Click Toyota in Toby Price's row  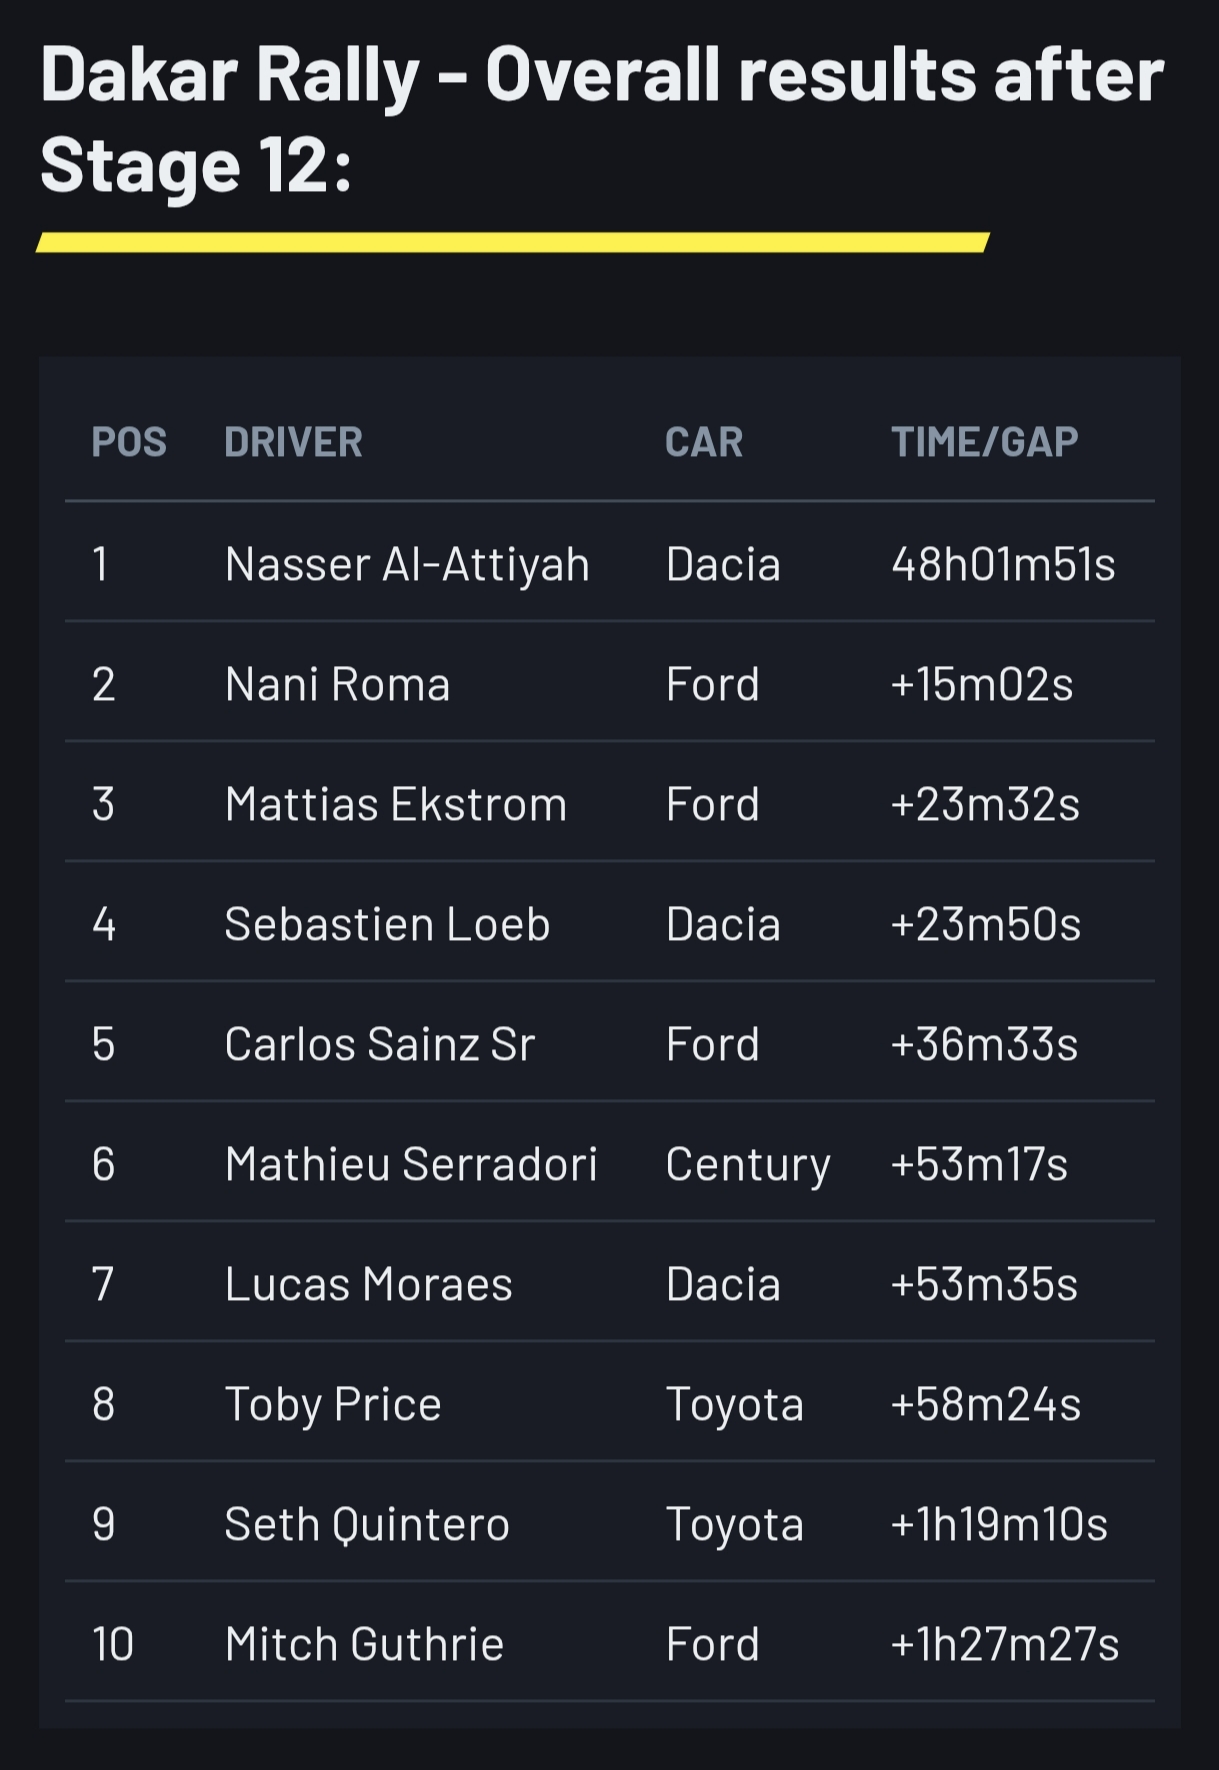click(x=734, y=1404)
